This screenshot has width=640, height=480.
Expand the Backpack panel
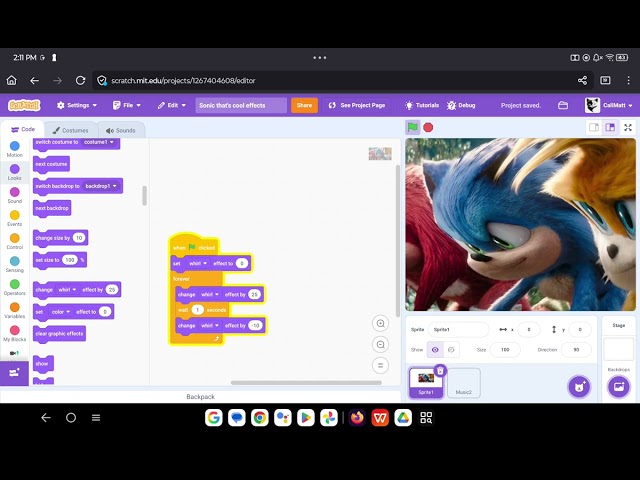tap(200, 397)
